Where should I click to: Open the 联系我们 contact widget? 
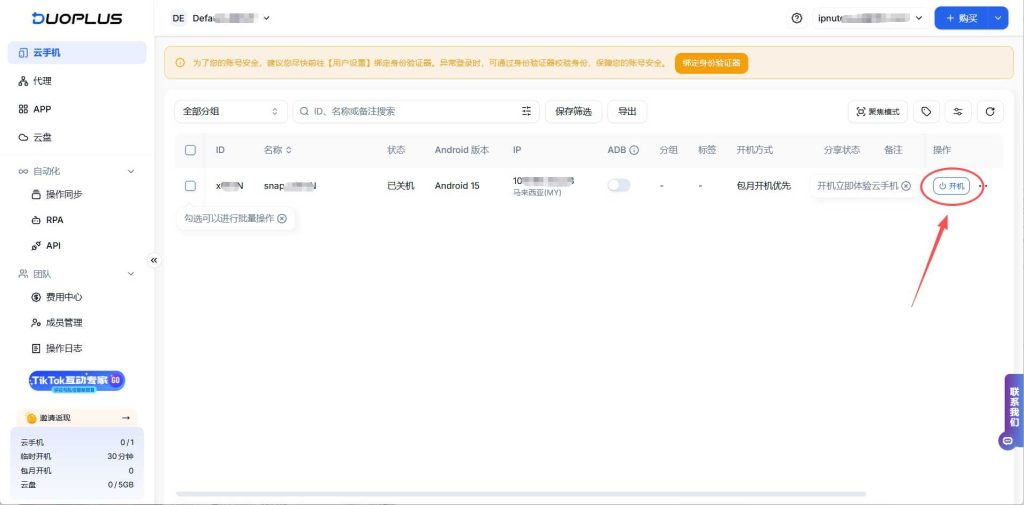pos(1013,410)
